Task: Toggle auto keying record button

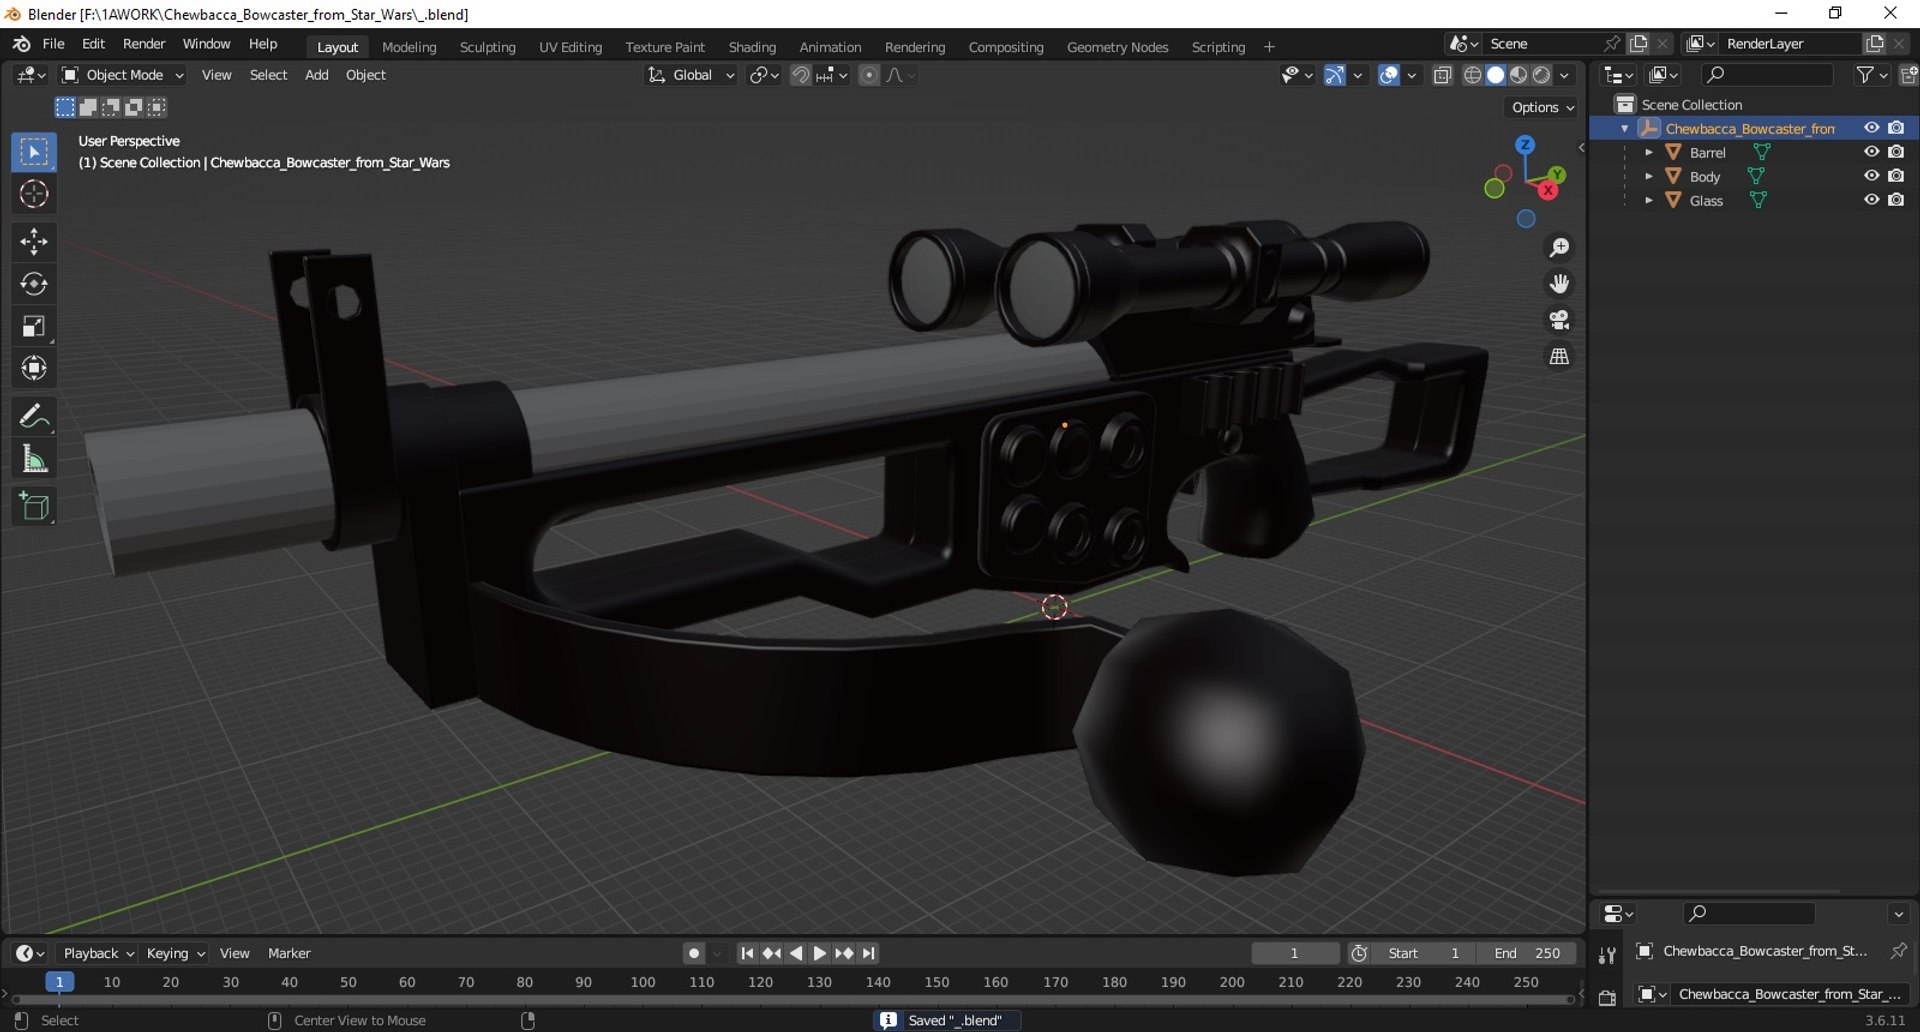Action: [x=694, y=953]
